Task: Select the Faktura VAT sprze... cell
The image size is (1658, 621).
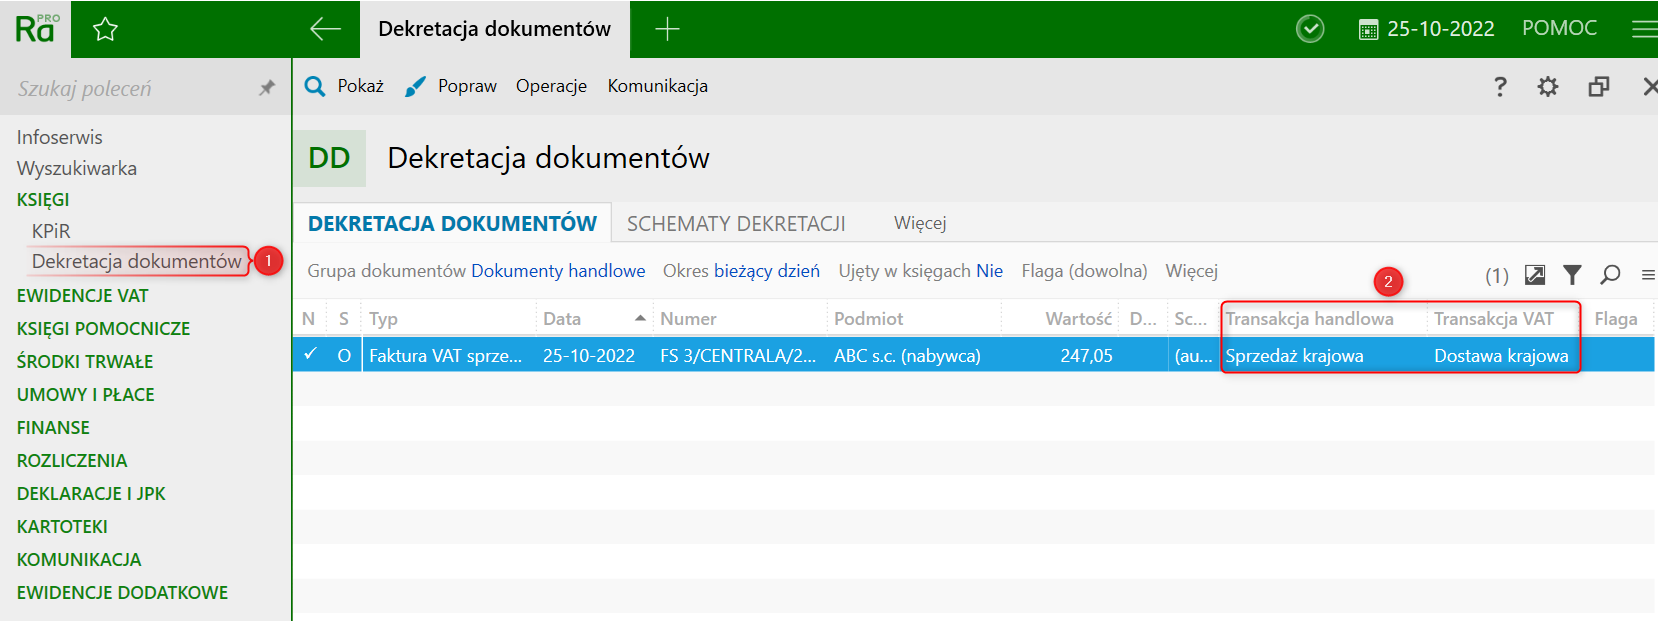Action: pyautogui.click(x=446, y=355)
